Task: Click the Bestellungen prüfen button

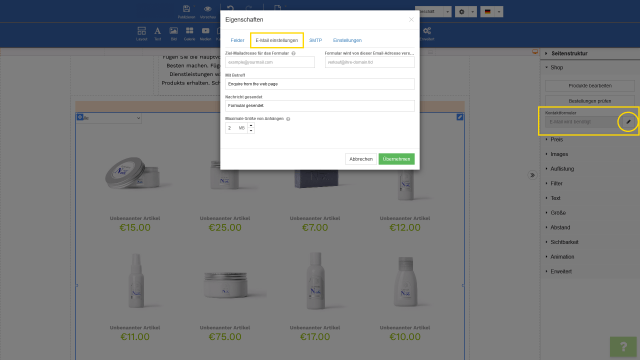Action: 590,101
